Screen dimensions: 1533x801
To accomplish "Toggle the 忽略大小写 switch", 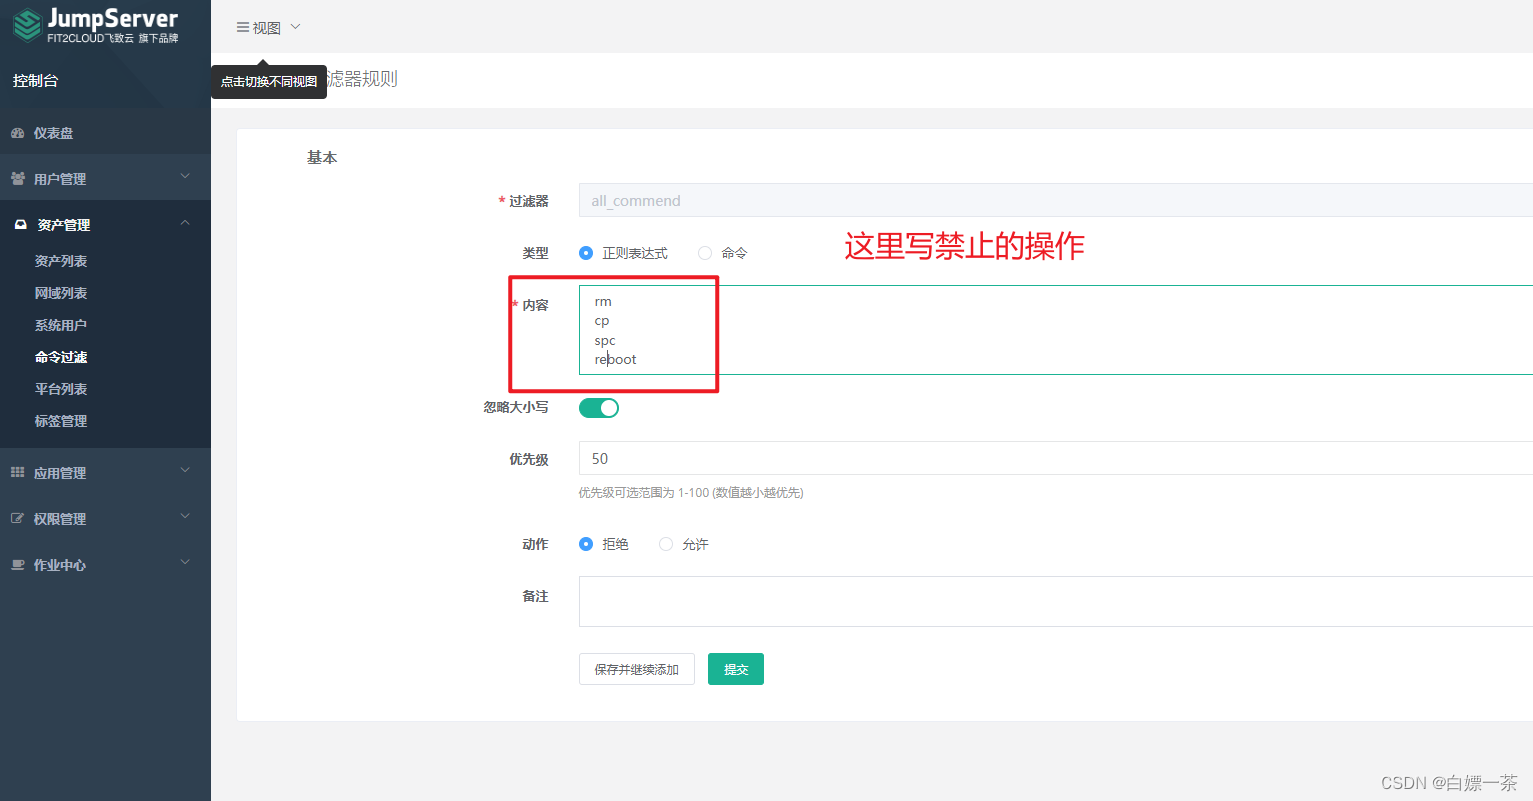I will click(599, 408).
